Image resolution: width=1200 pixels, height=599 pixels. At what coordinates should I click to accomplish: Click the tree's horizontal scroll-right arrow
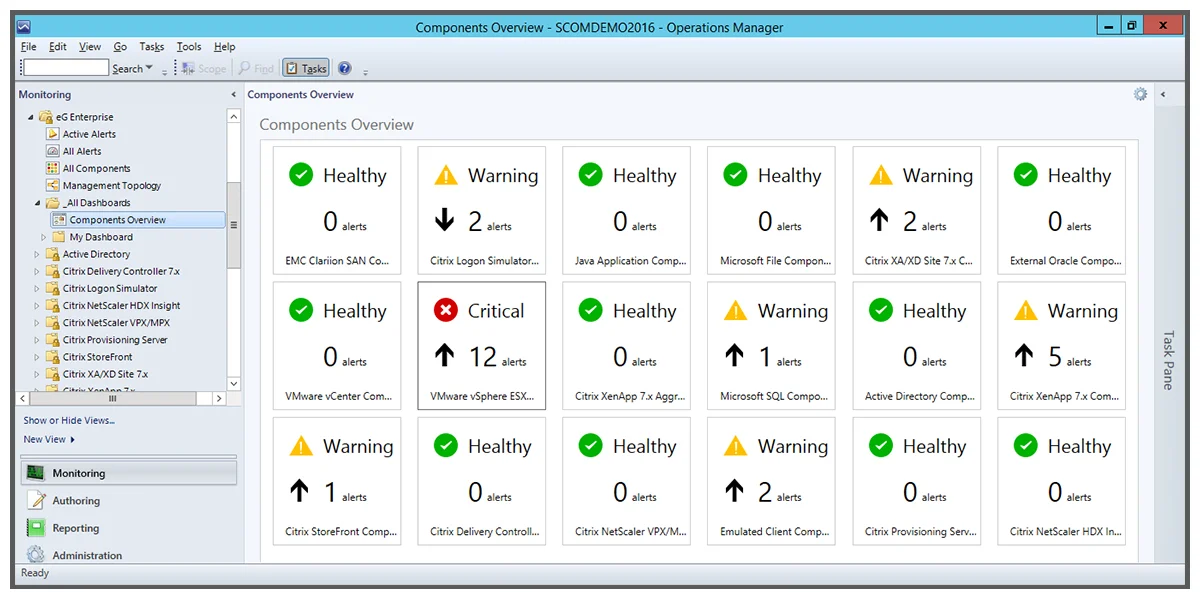(x=220, y=398)
